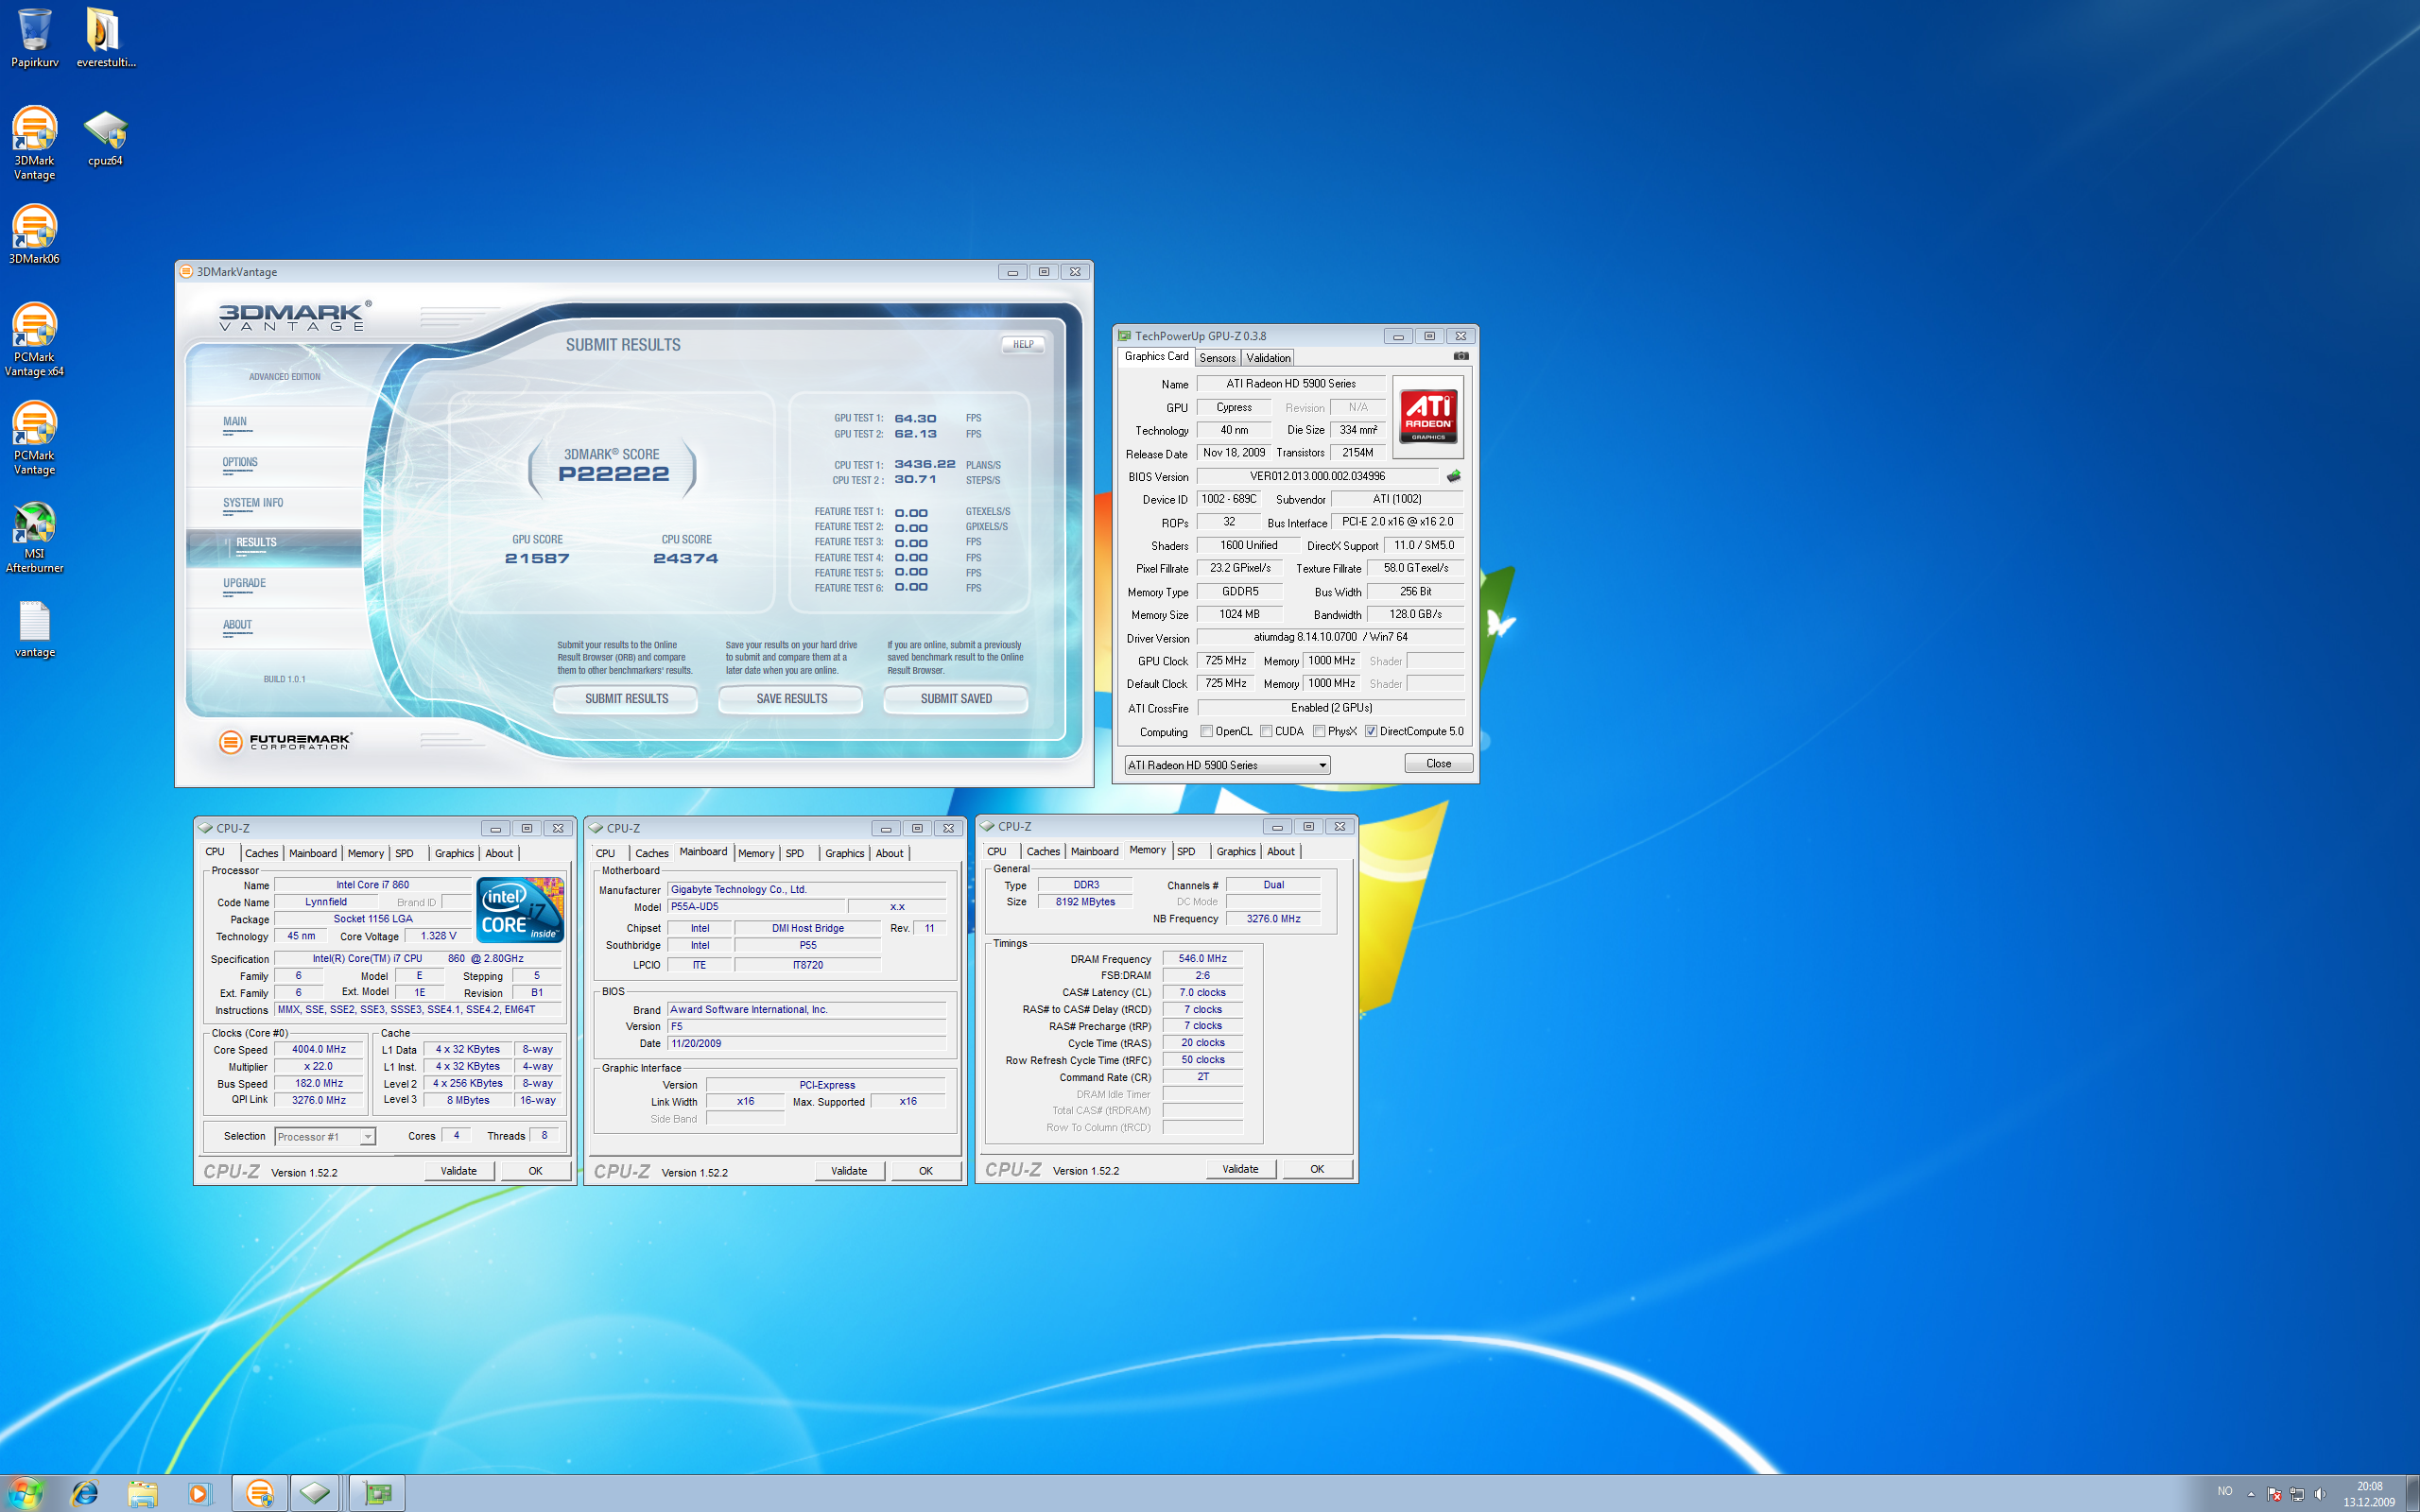Click the Intel Core i7 logo in CPU-Z
The height and width of the screenshot is (1512, 2420).
(520, 909)
